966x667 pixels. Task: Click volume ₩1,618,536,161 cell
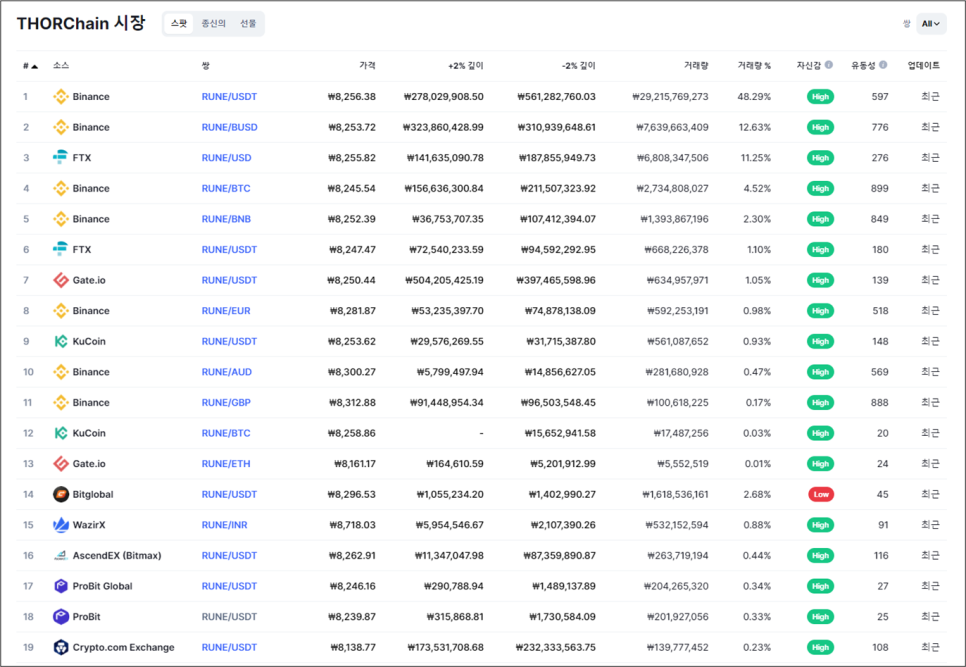tap(675, 495)
